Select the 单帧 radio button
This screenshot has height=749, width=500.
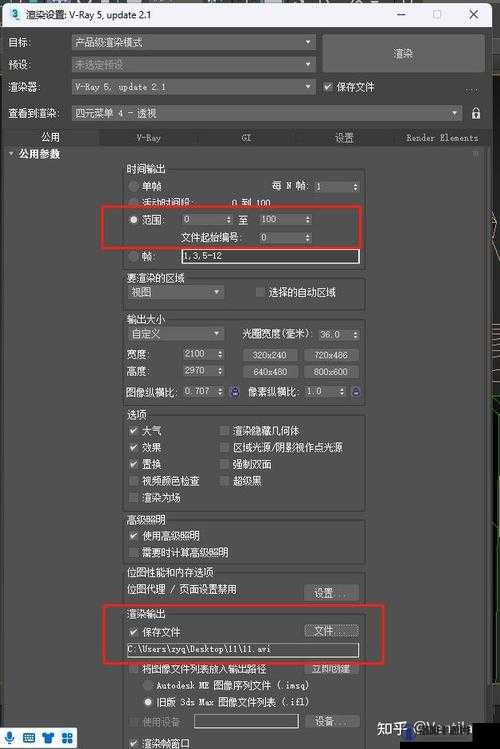click(133, 185)
